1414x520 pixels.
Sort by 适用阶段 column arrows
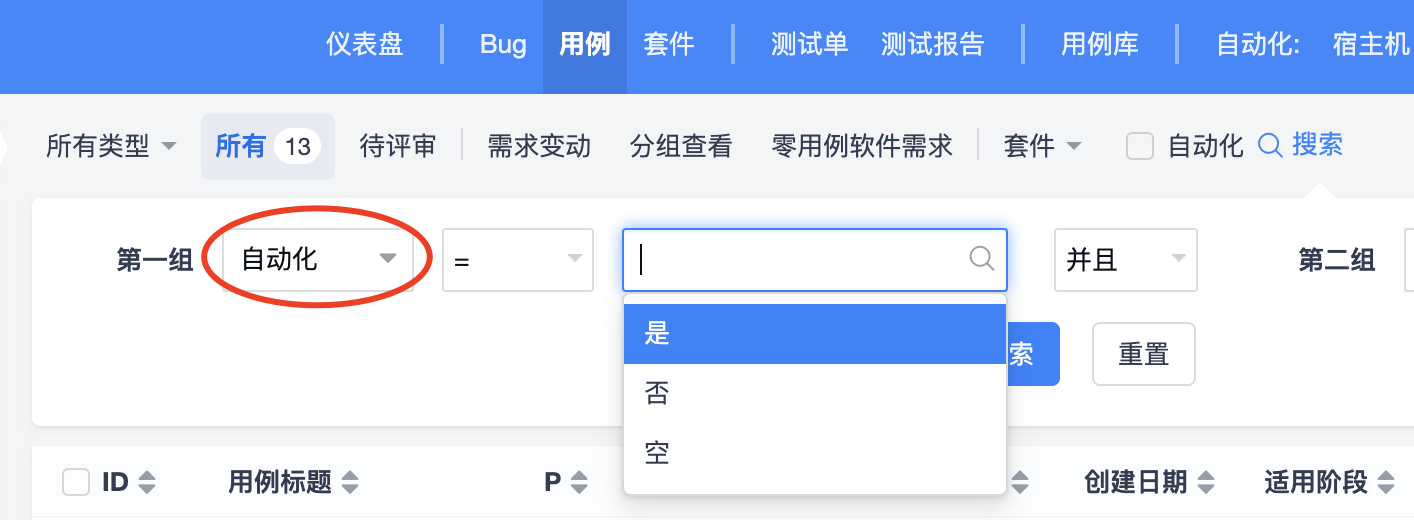point(1386,483)
